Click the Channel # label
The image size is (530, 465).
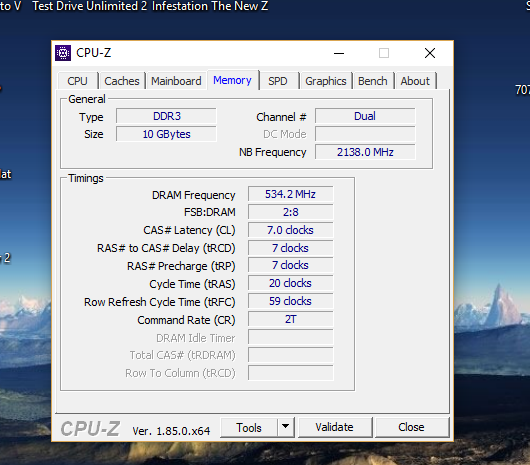click(x=281, y=117)
